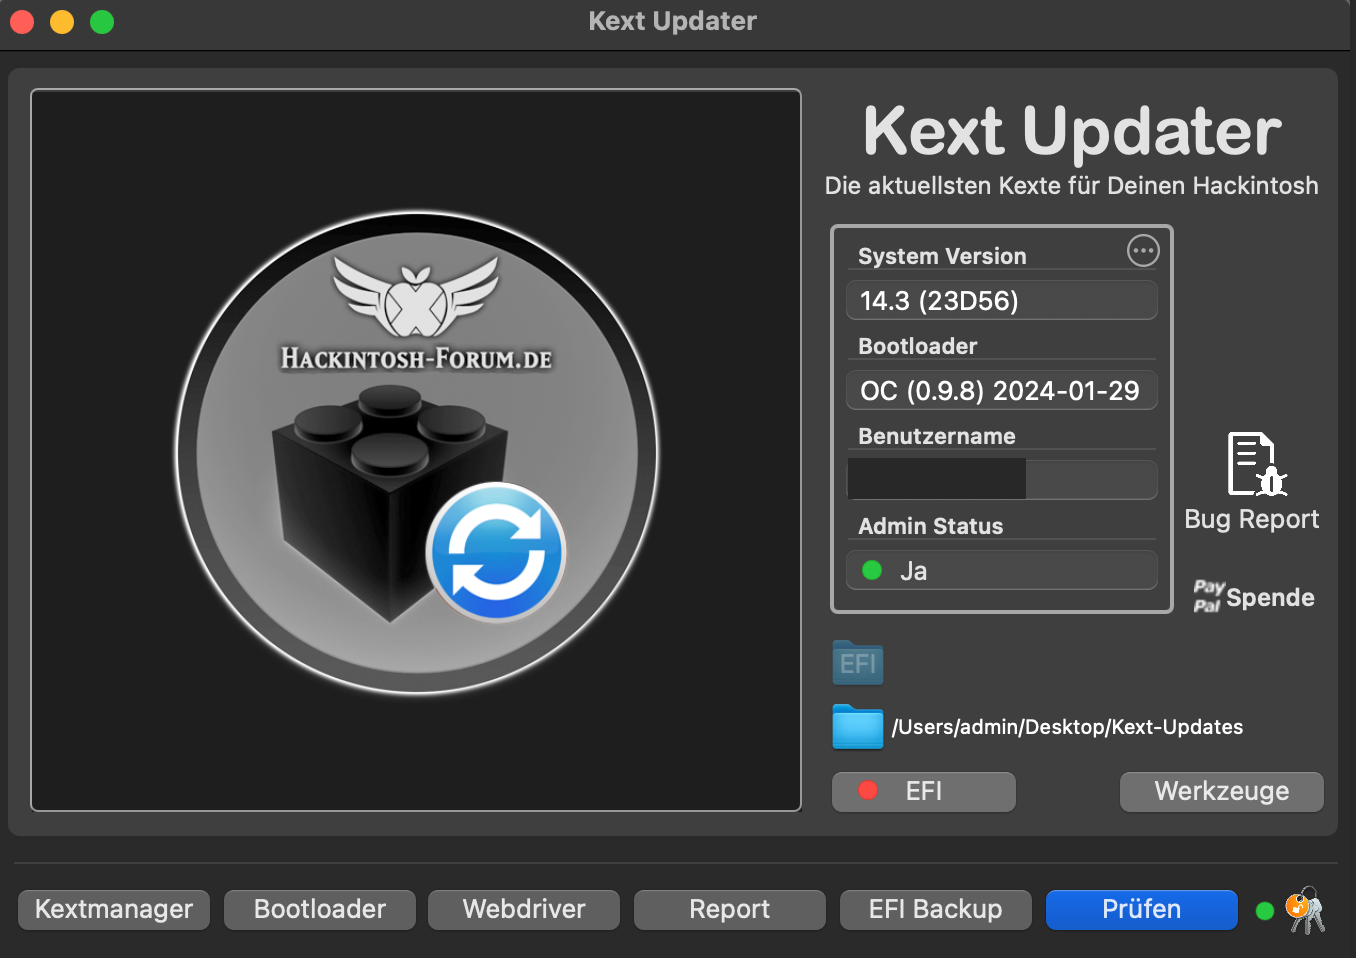Image resolution: width=1356 pixels, height=958 pixels.
Task: Open the blue Kext-Updates folder icon
Action: 858,727
